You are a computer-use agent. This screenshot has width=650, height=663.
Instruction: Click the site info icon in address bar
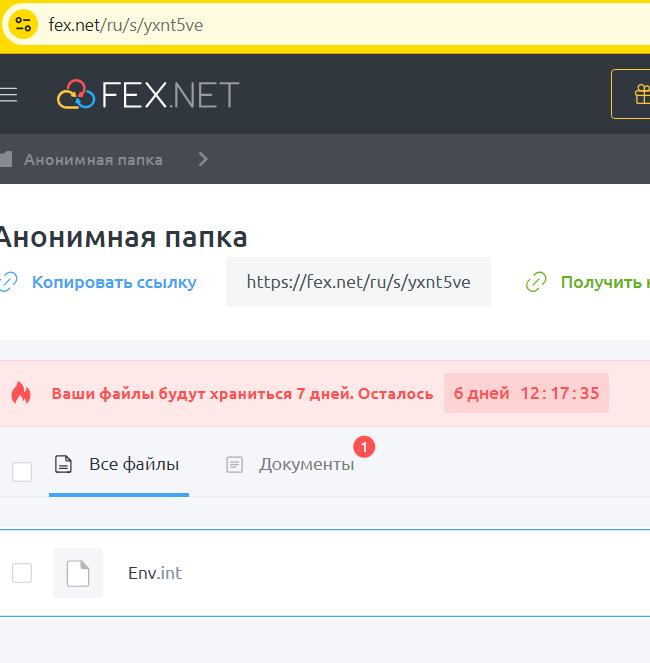coord(23,25)
